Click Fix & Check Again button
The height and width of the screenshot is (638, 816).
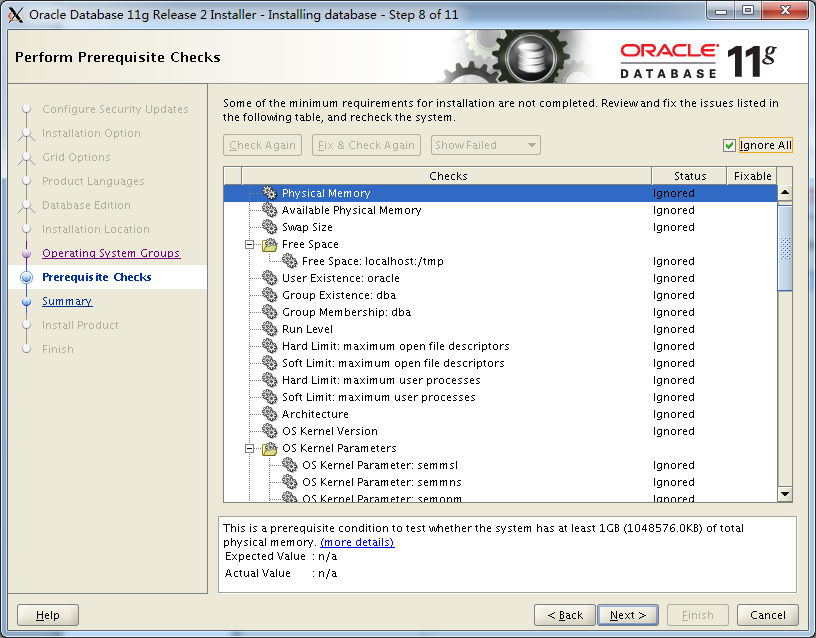pyautogui.click(x=366, y=145)
